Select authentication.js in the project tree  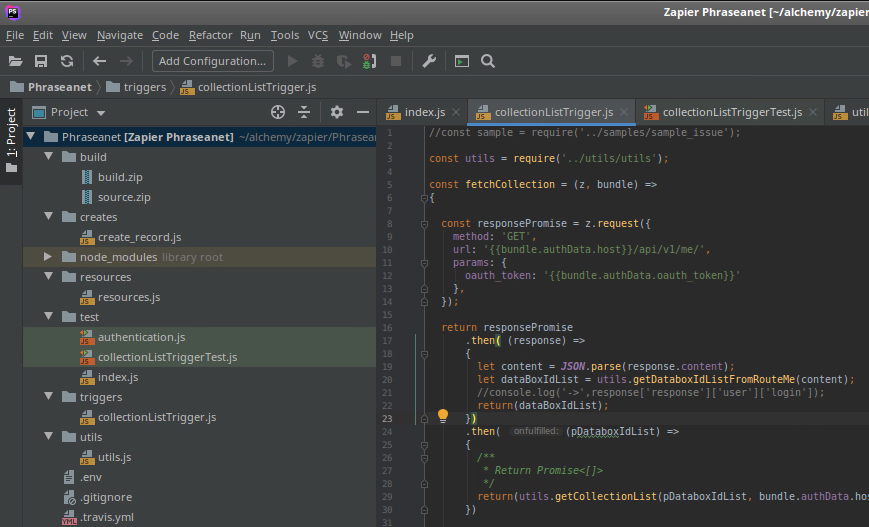click(141, 337)
